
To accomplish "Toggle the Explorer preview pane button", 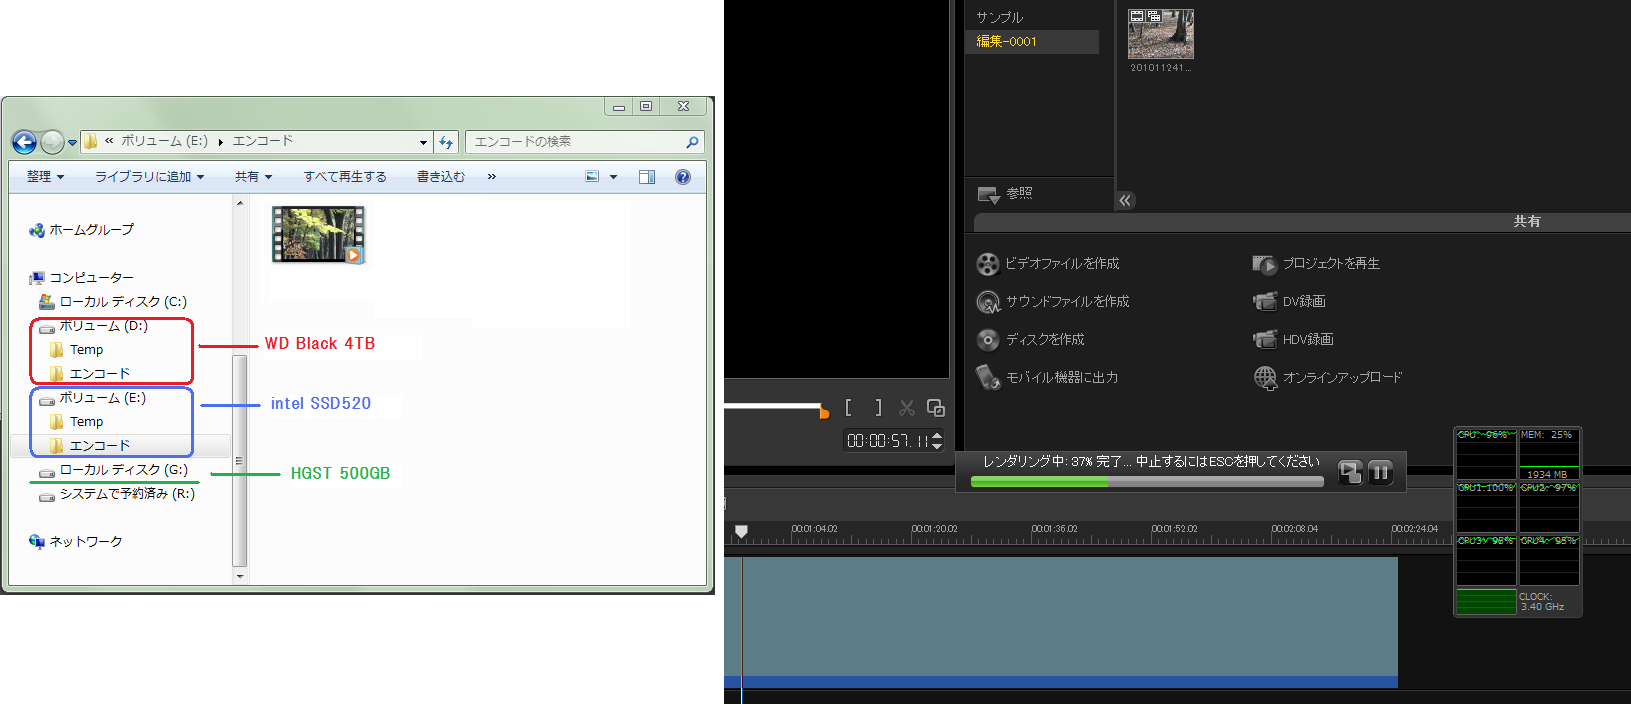I will (647, 177).
